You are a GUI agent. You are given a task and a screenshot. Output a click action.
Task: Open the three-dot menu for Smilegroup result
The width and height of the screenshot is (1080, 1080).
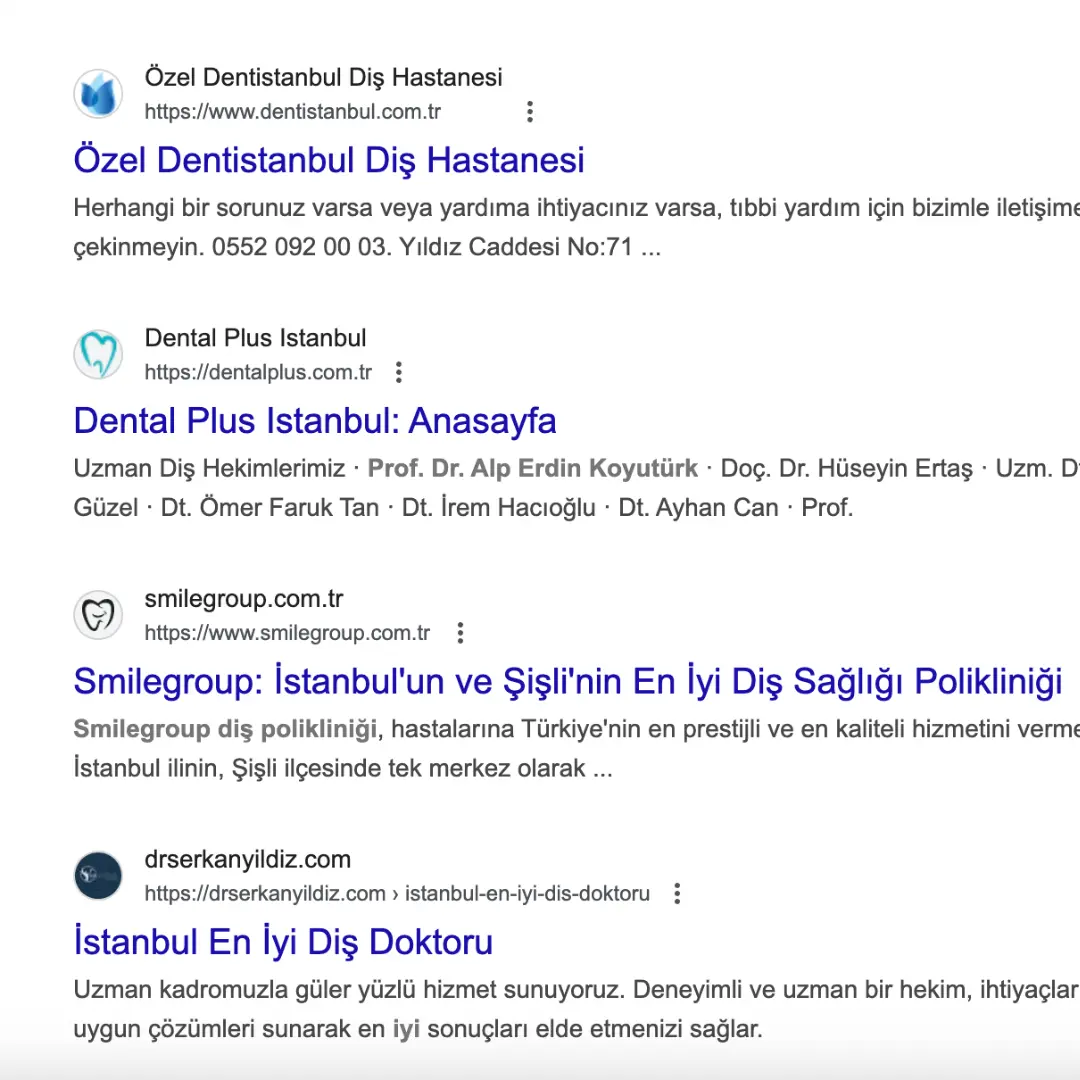click(x=460, y=632)
